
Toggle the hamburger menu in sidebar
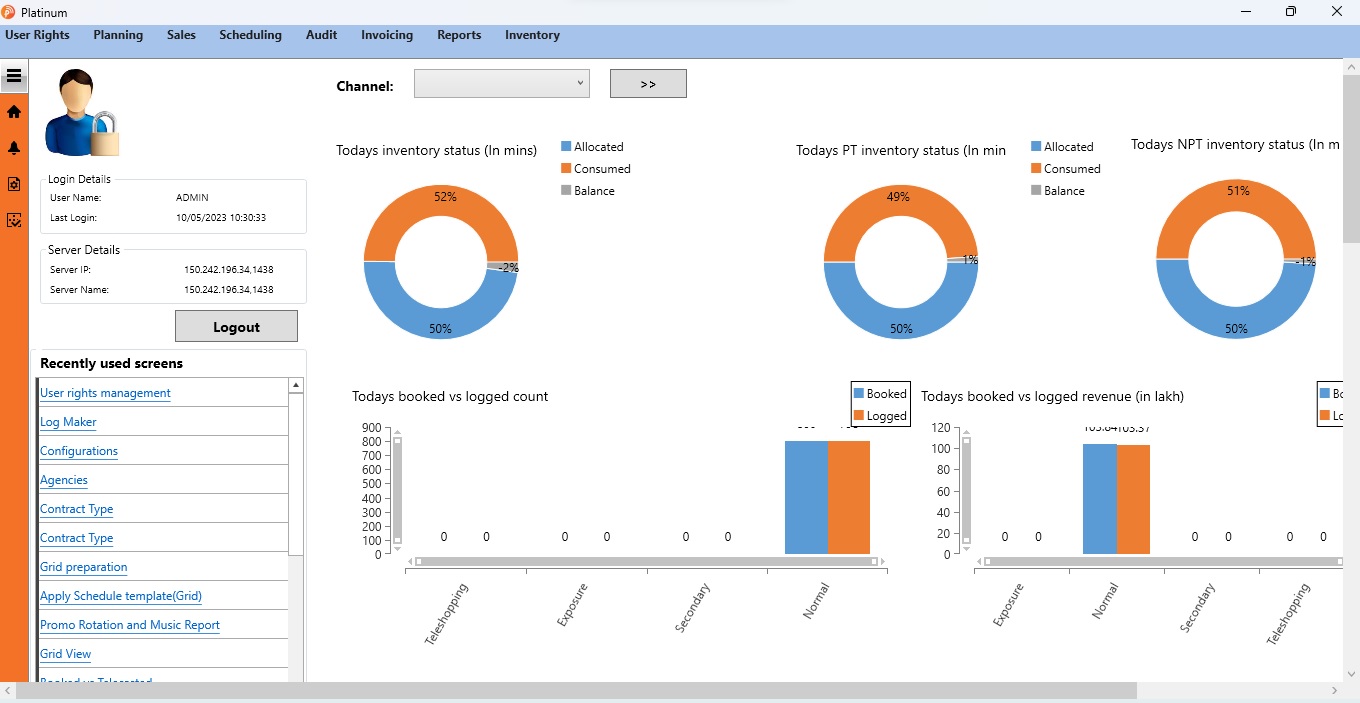[14, 76]
